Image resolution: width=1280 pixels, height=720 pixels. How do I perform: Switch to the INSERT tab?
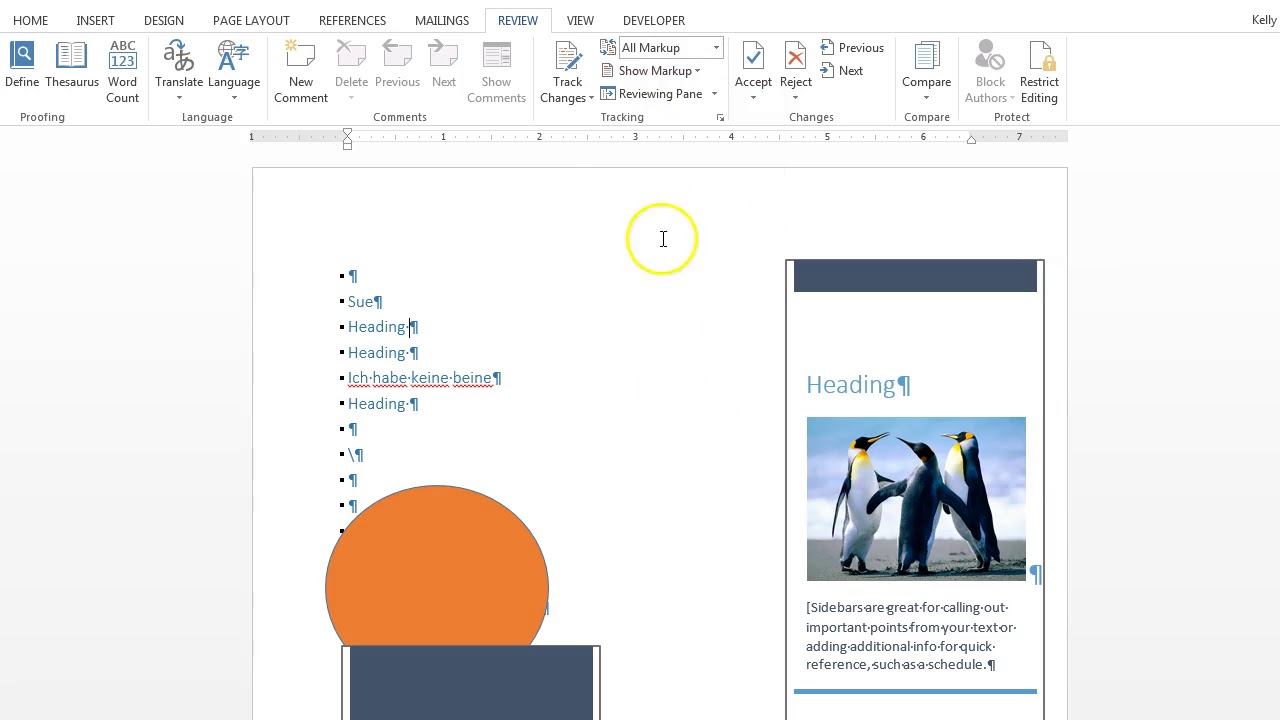coord(95,20)
